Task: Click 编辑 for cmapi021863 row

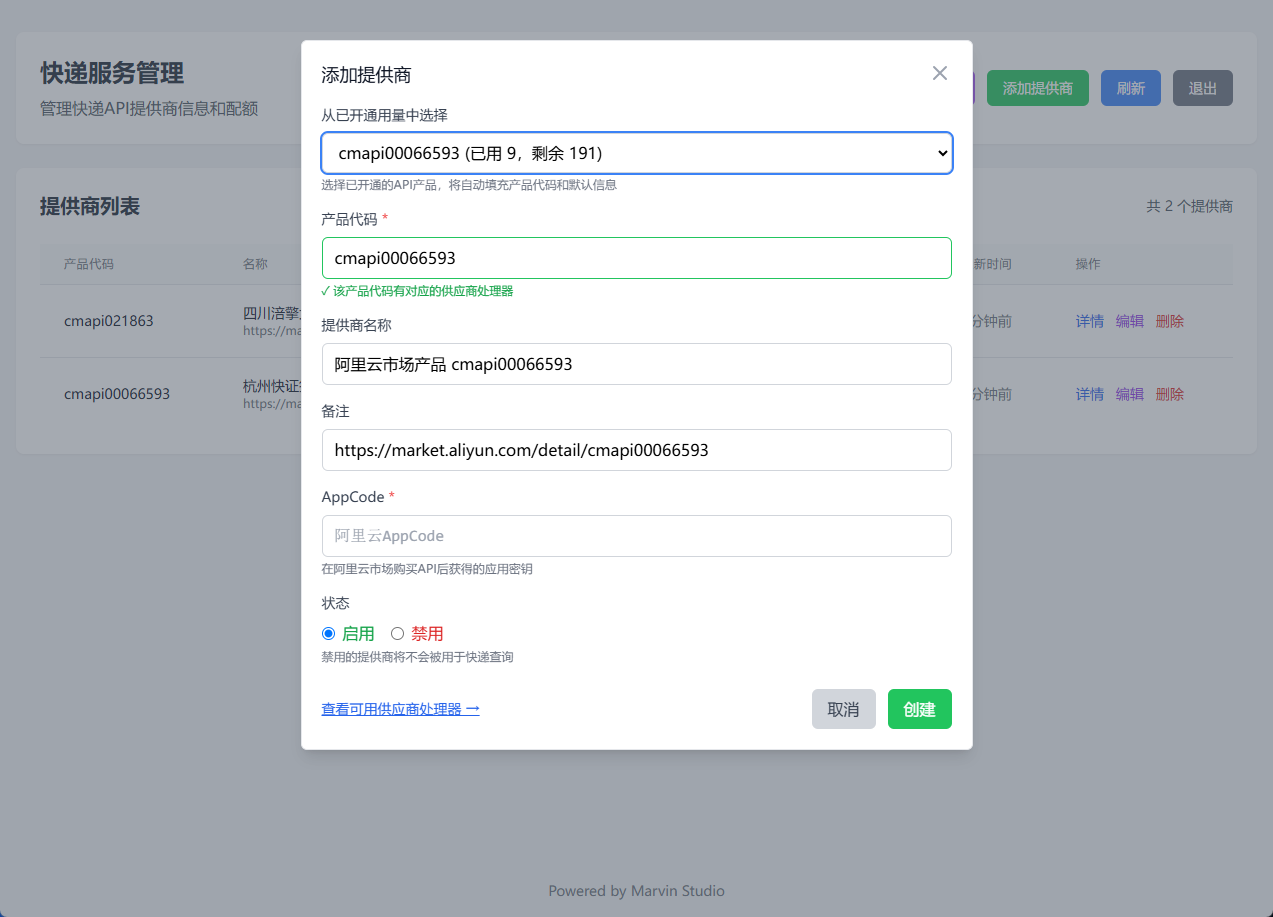Action: (x=1129, y=321)
